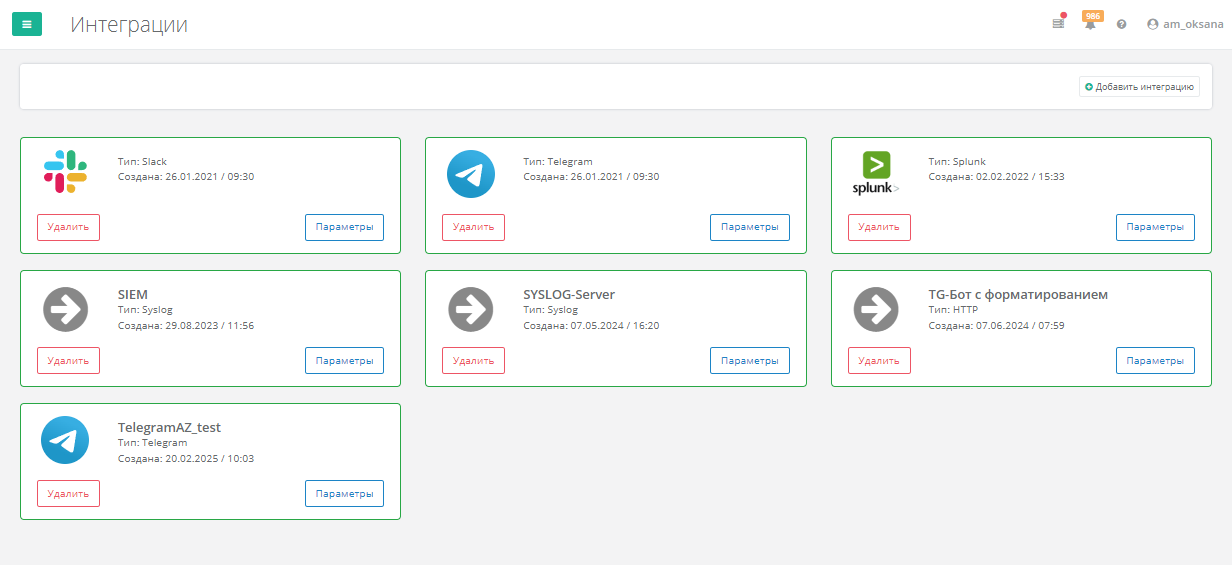The height and width of the screenshot is (565, 1232).
Task: Click the date Создана: 07.06.2024 / 07:59
Action: coord(996,326)
